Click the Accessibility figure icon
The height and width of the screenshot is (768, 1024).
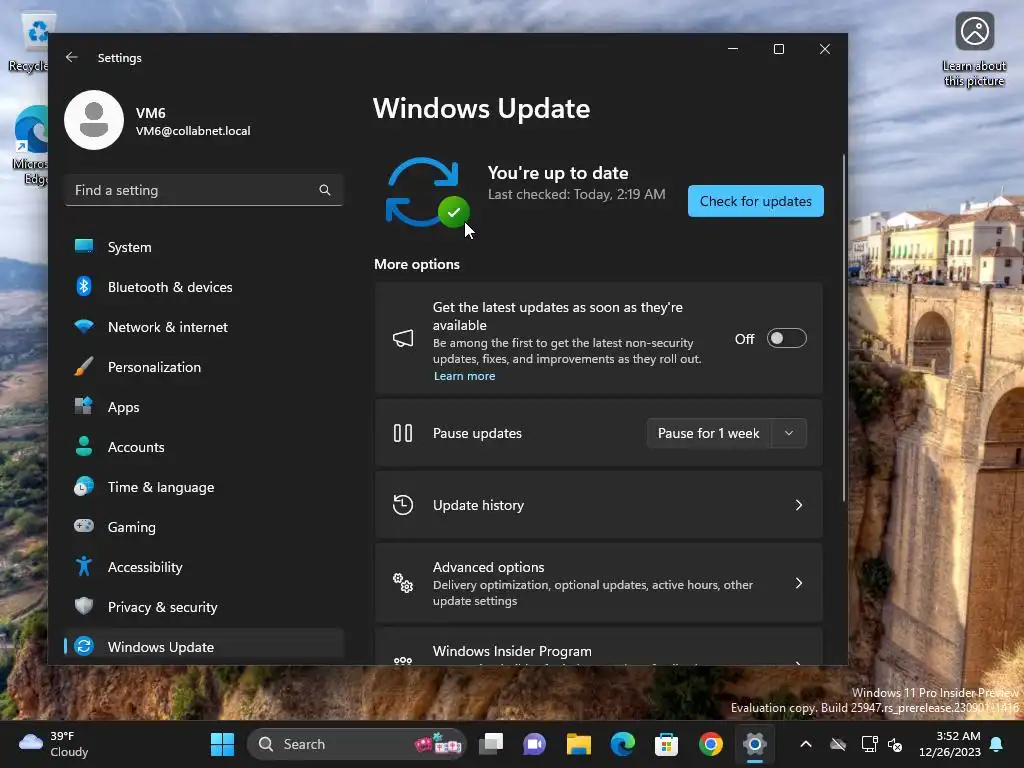tap(84, 566)
